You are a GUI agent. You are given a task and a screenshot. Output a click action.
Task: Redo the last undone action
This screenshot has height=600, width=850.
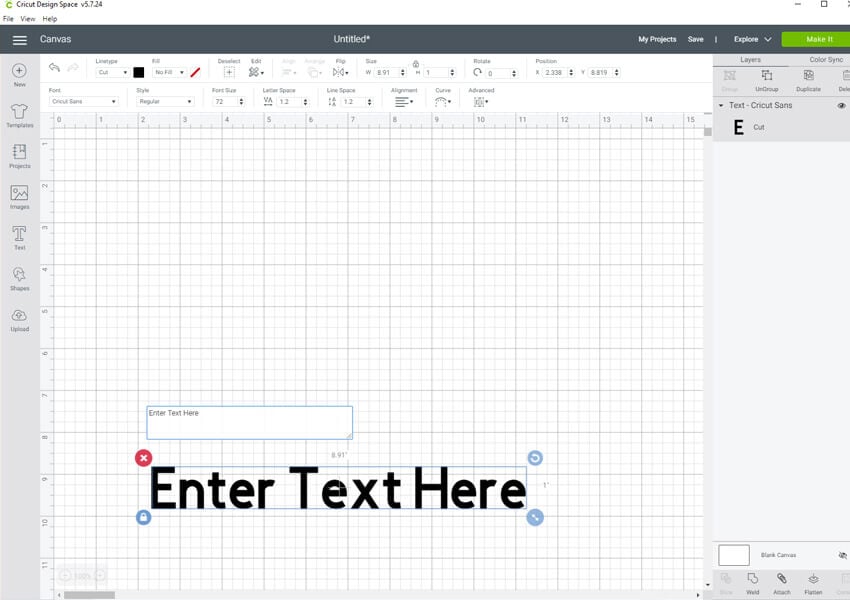point(73,67)
